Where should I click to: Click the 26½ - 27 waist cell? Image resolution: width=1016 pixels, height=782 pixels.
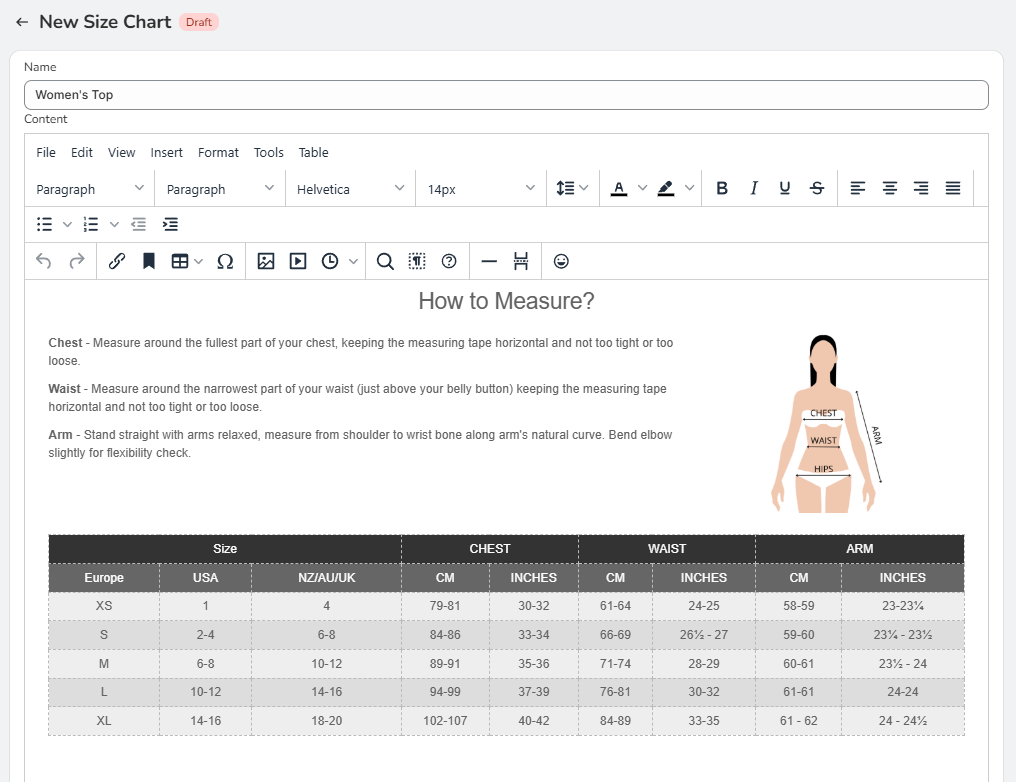[x=704, y=634]
